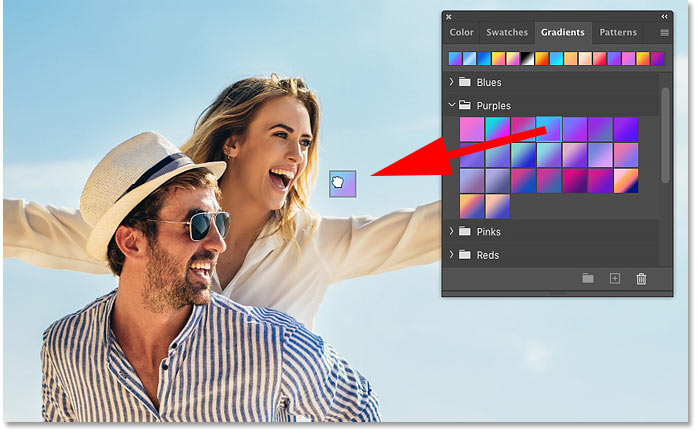The image size is (698, 433).
Task: Click the create new gradient plus icon
Action: click(x=615, y=279)
